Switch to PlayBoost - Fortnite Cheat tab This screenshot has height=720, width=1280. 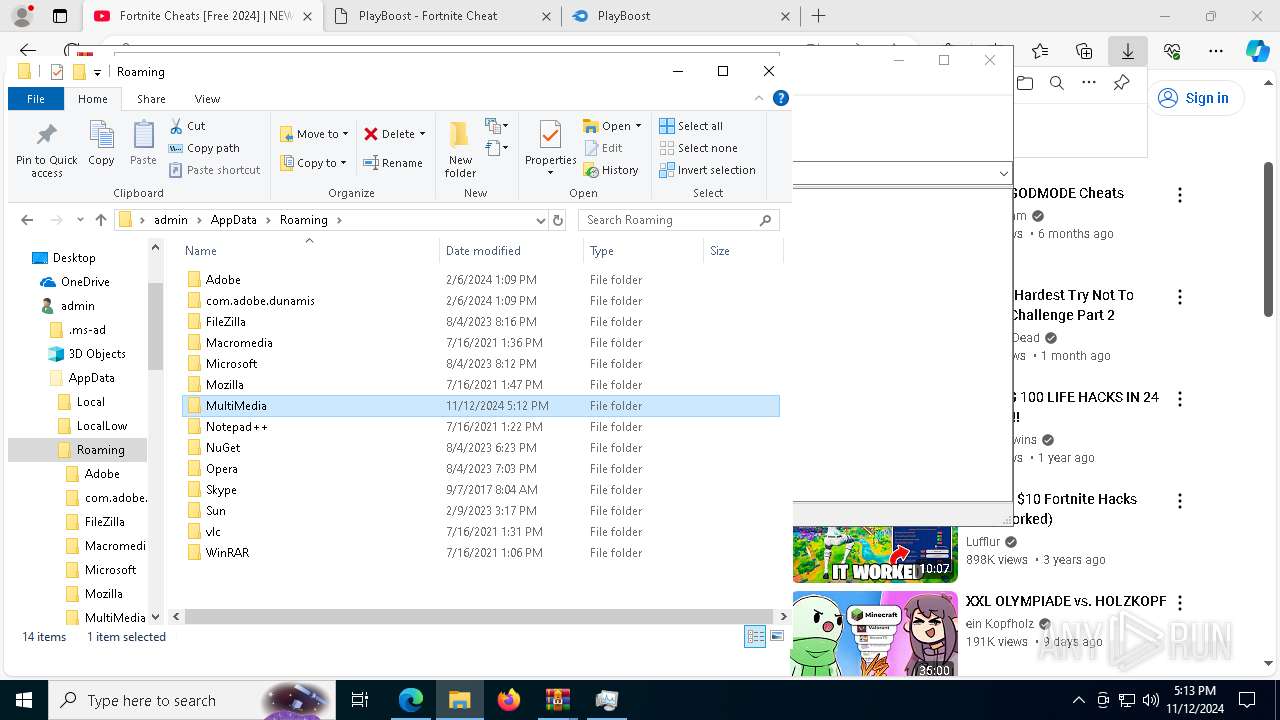tap(441, 16)
